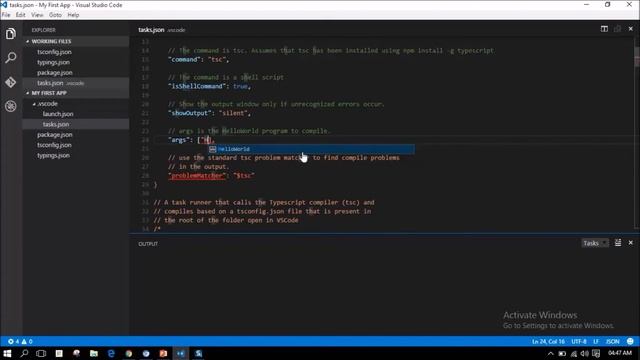Viewport: 640px width, 360px height.
Task: Click the Ln 24, Col 16 indicator
Action: pos(548,341)
